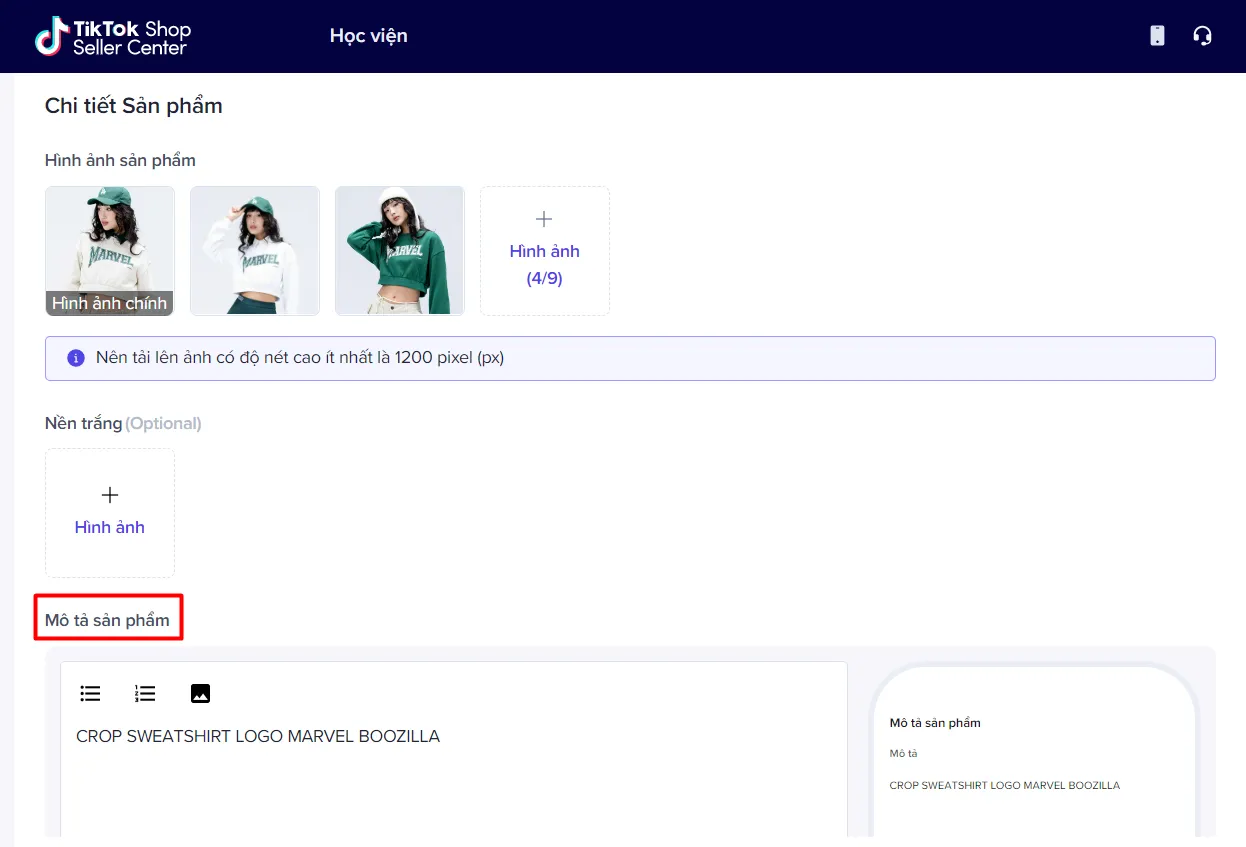Viewport: 1246px width, 847px height.
Task: Click the 'Nền trắng (Optional)' label
Action: (123, 423)
